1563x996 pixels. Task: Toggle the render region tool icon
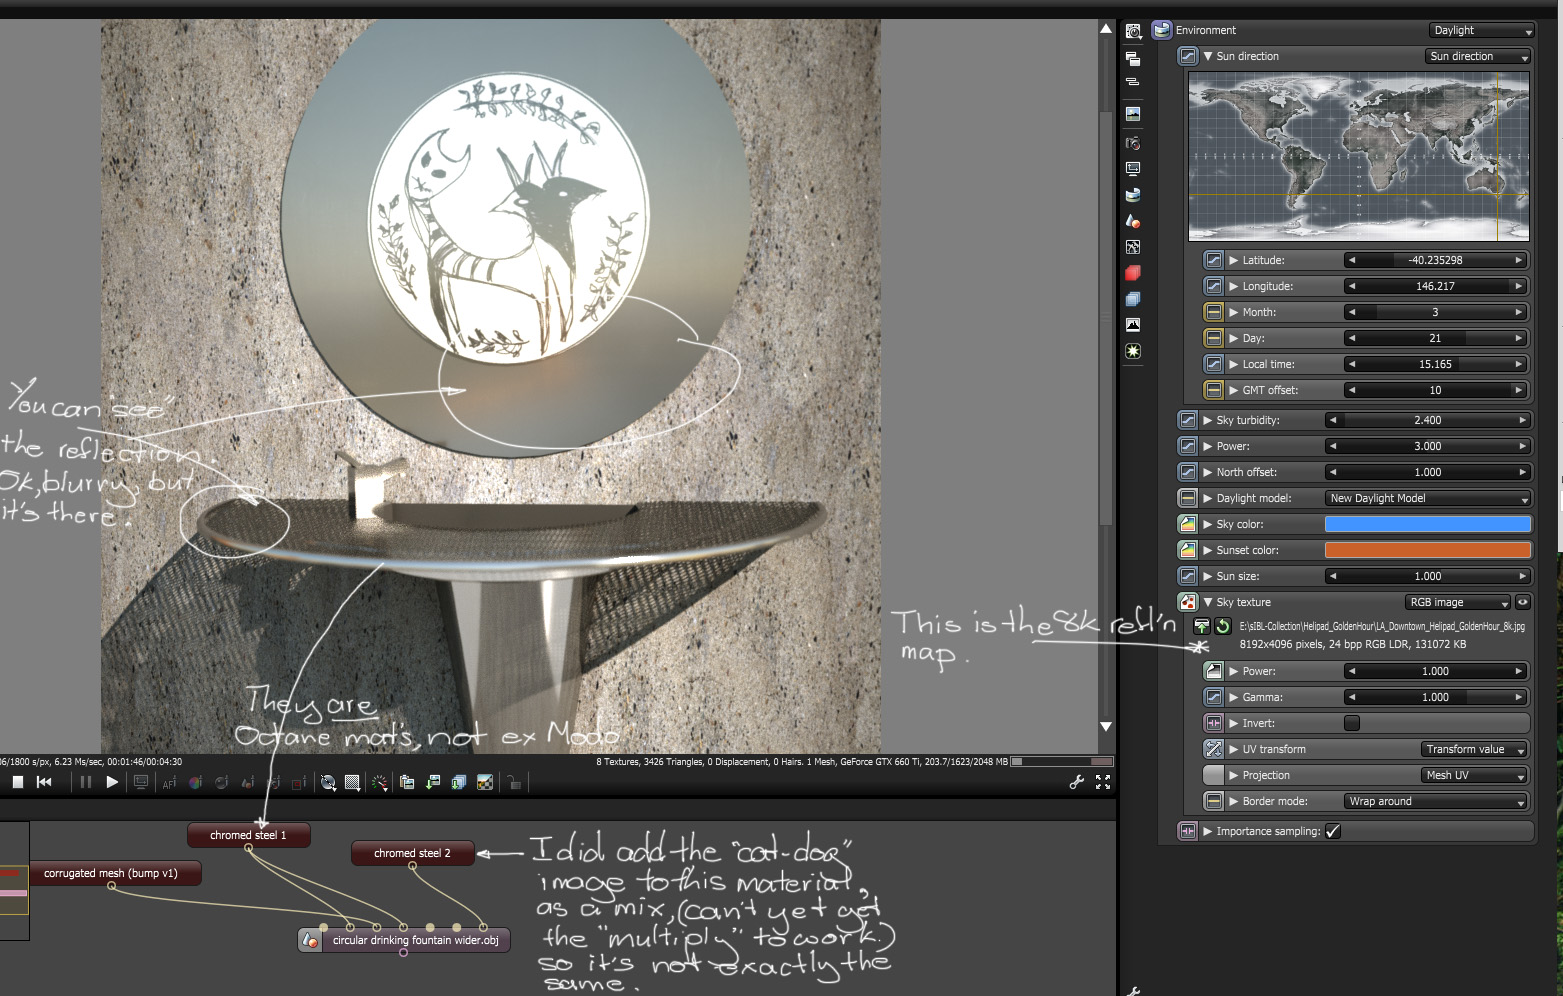(x=299, y=783)
